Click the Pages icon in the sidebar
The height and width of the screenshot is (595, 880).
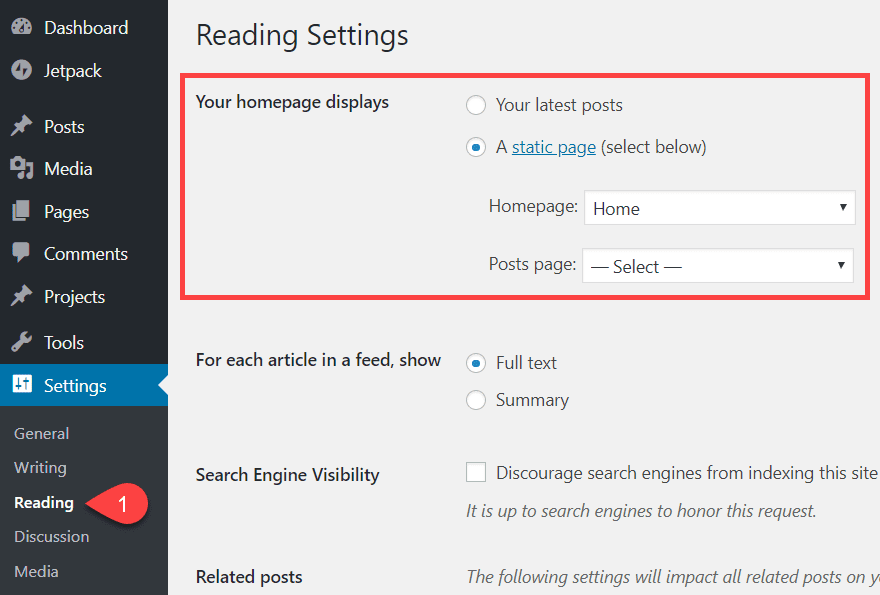click(22, 211)
